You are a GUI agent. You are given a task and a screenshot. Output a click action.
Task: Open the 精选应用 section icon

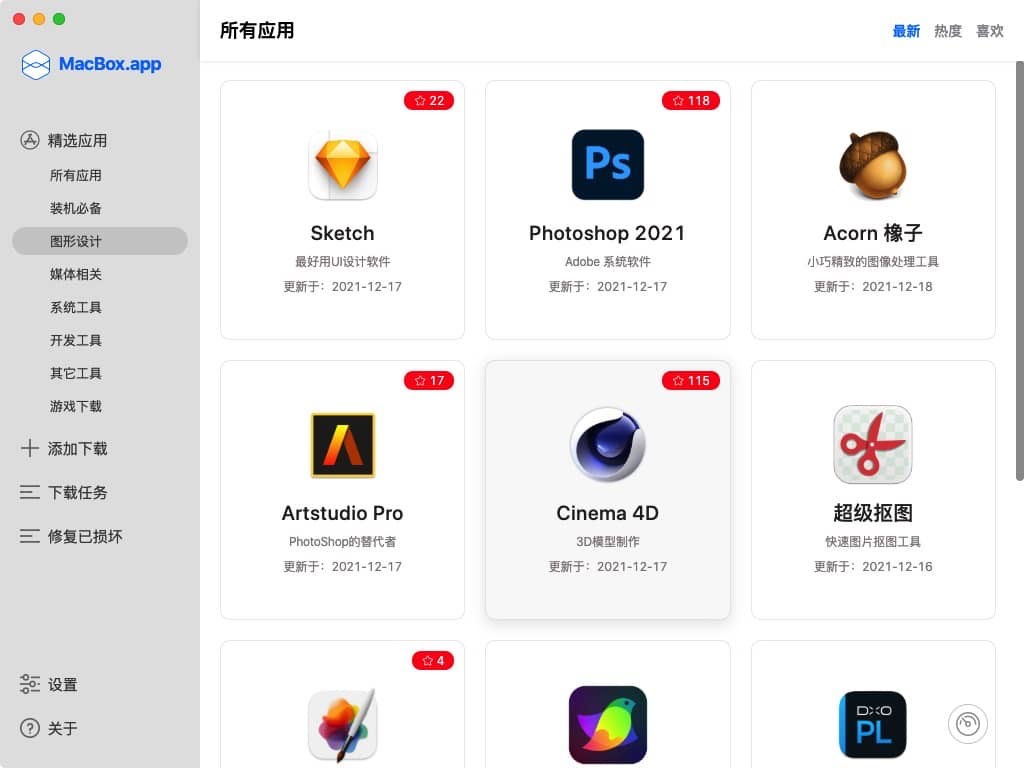point(30,140)
